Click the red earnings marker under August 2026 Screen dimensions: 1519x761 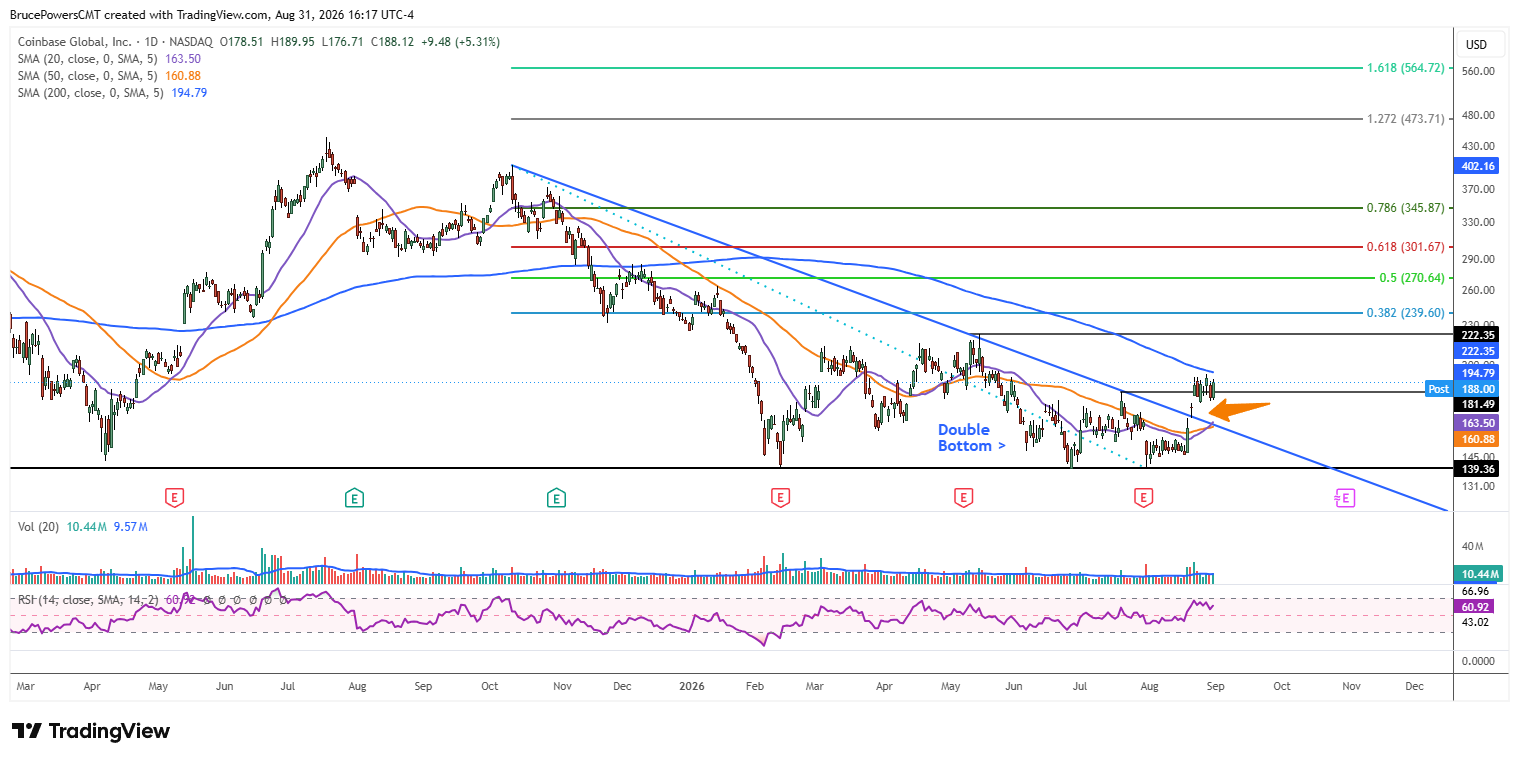[1143, 497]
